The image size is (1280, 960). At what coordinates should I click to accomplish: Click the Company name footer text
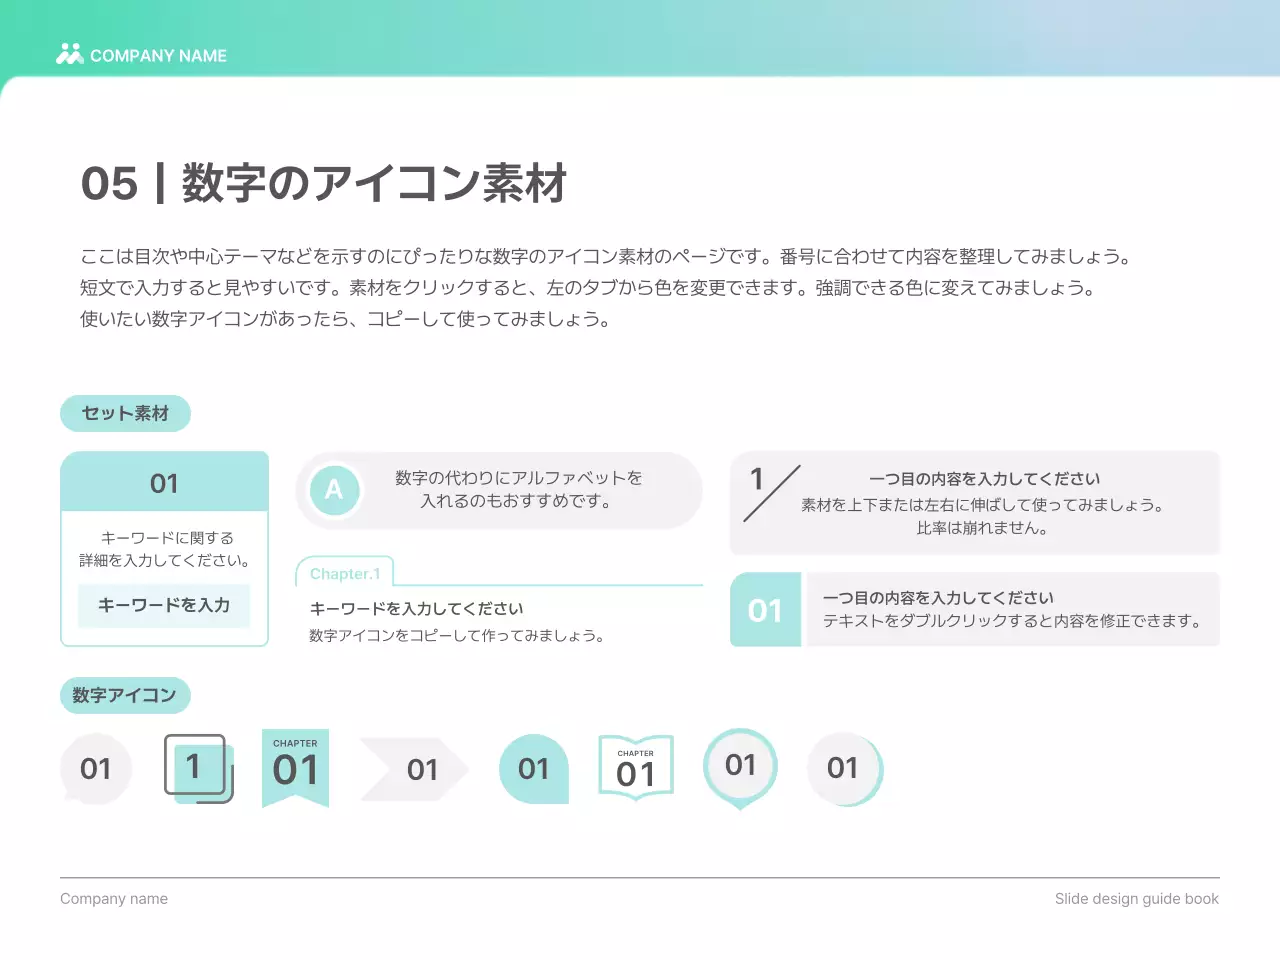pyautogui.click(x=114, y=899)
